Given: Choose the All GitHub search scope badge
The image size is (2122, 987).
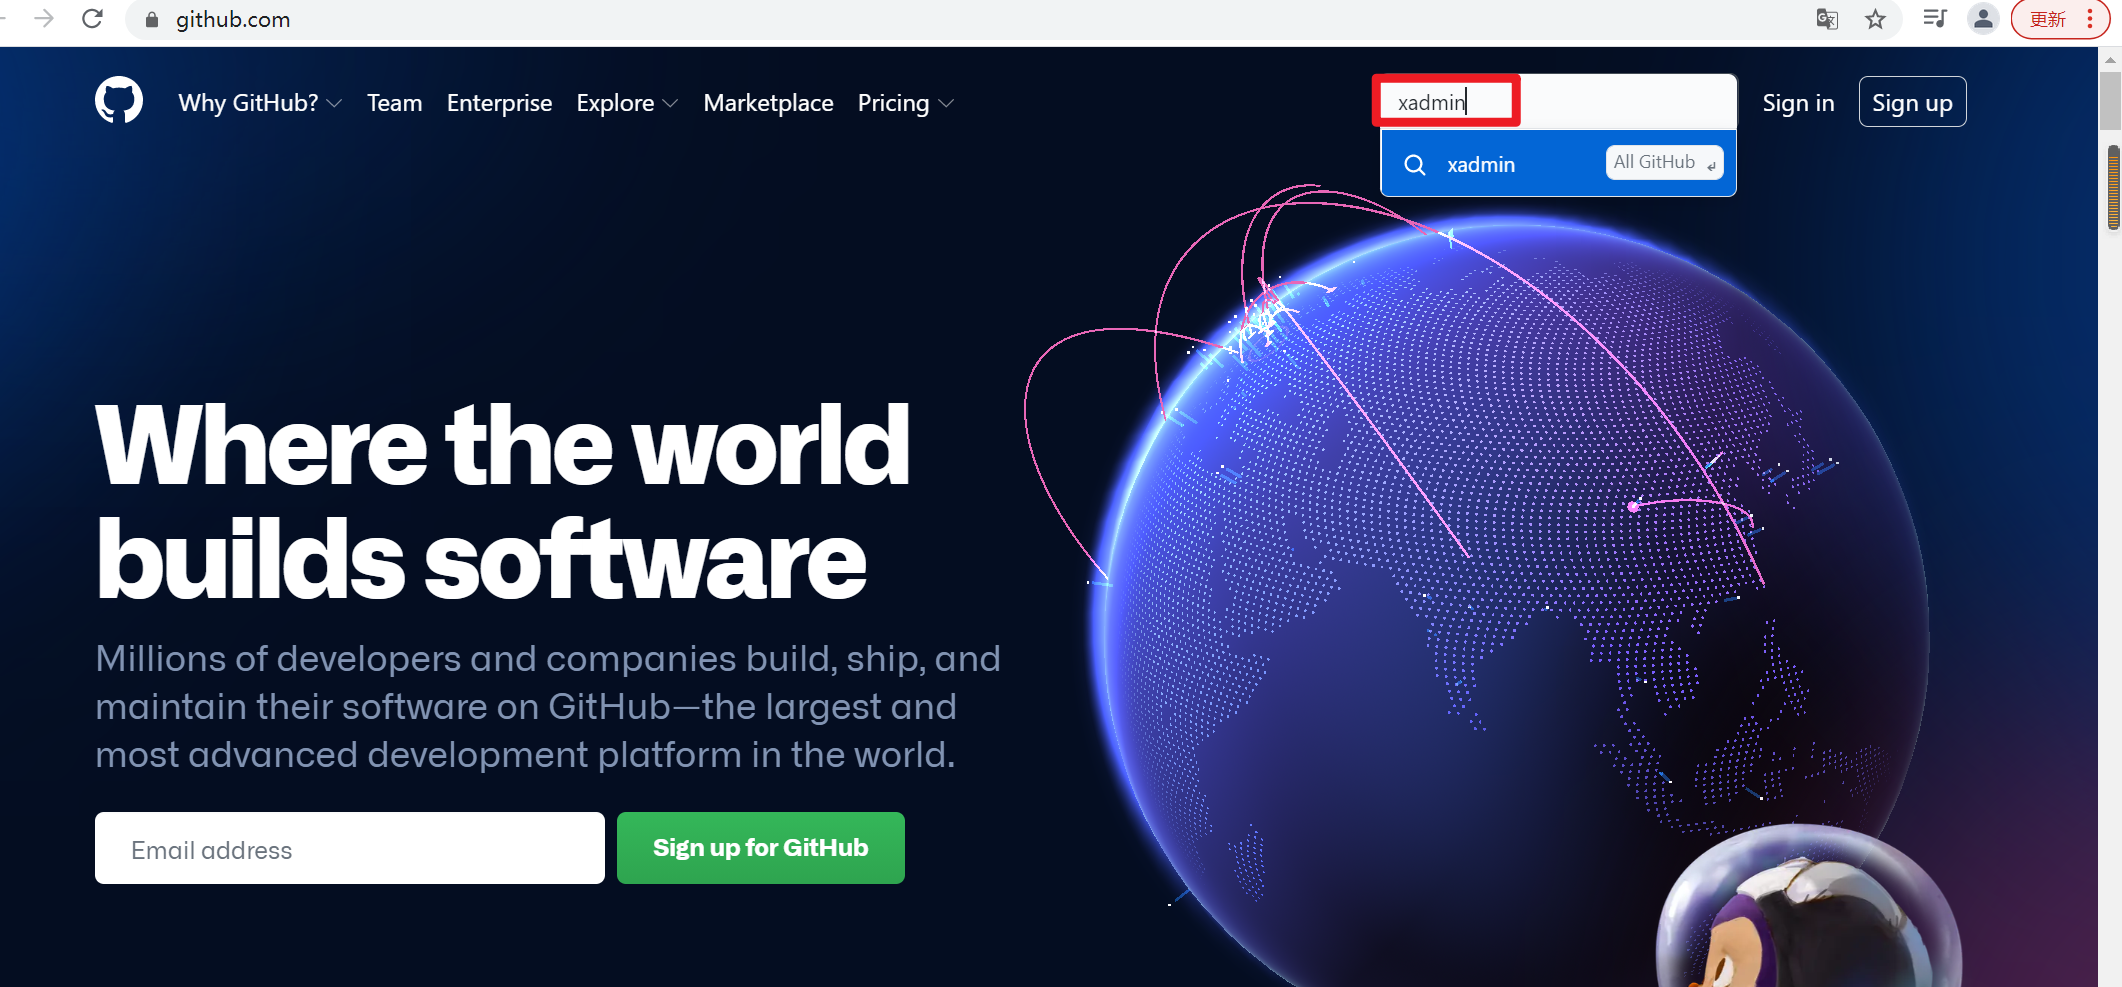Looking at the screenshot, I should click(x=1664, y=162).
